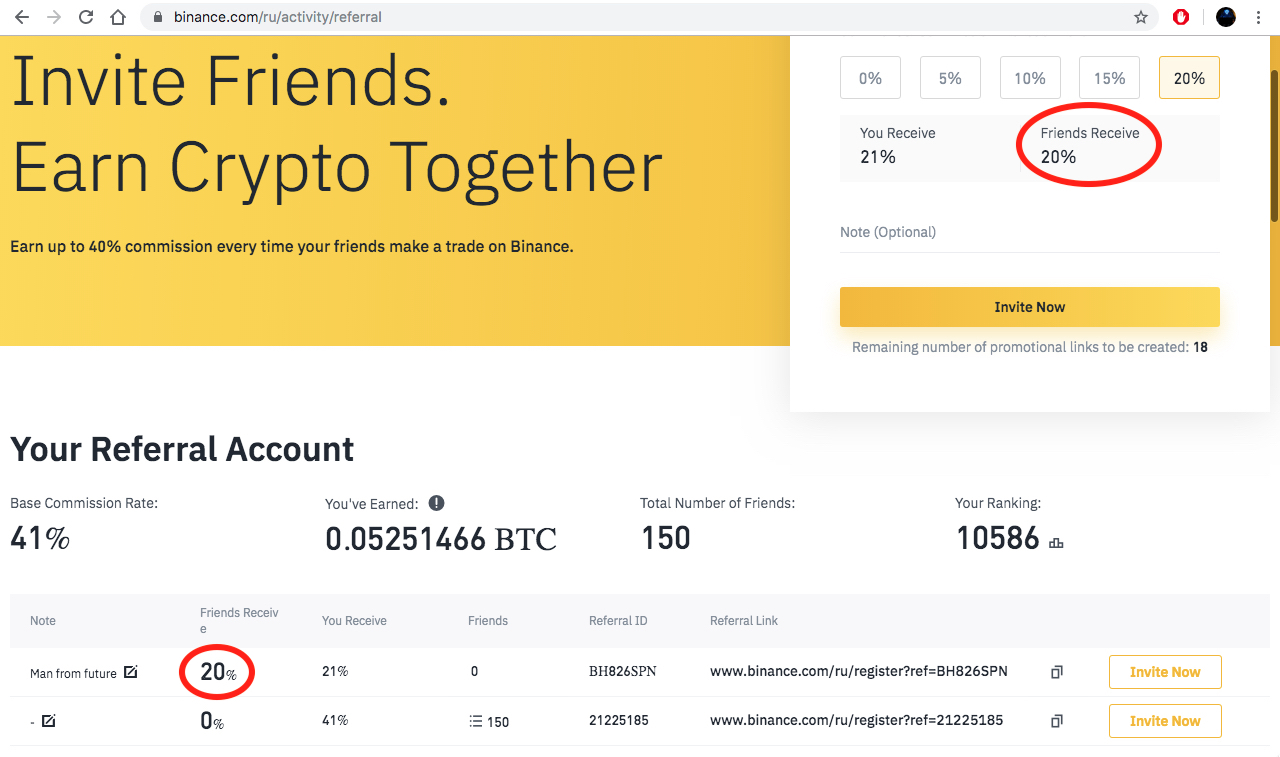Click the info icon beside You've Earned
1280x757 pixels.
click(437, 503)
